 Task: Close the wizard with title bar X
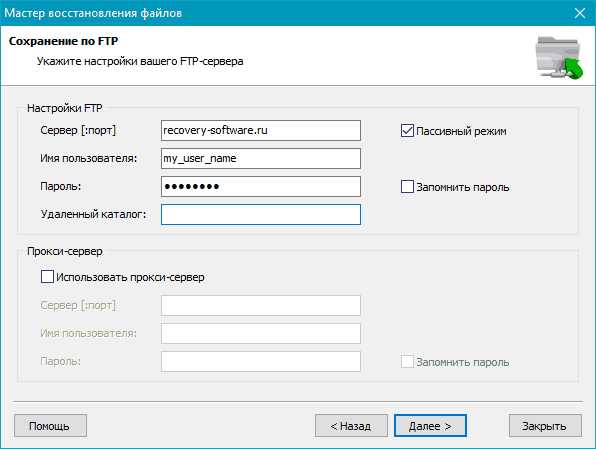coord(580,13)
